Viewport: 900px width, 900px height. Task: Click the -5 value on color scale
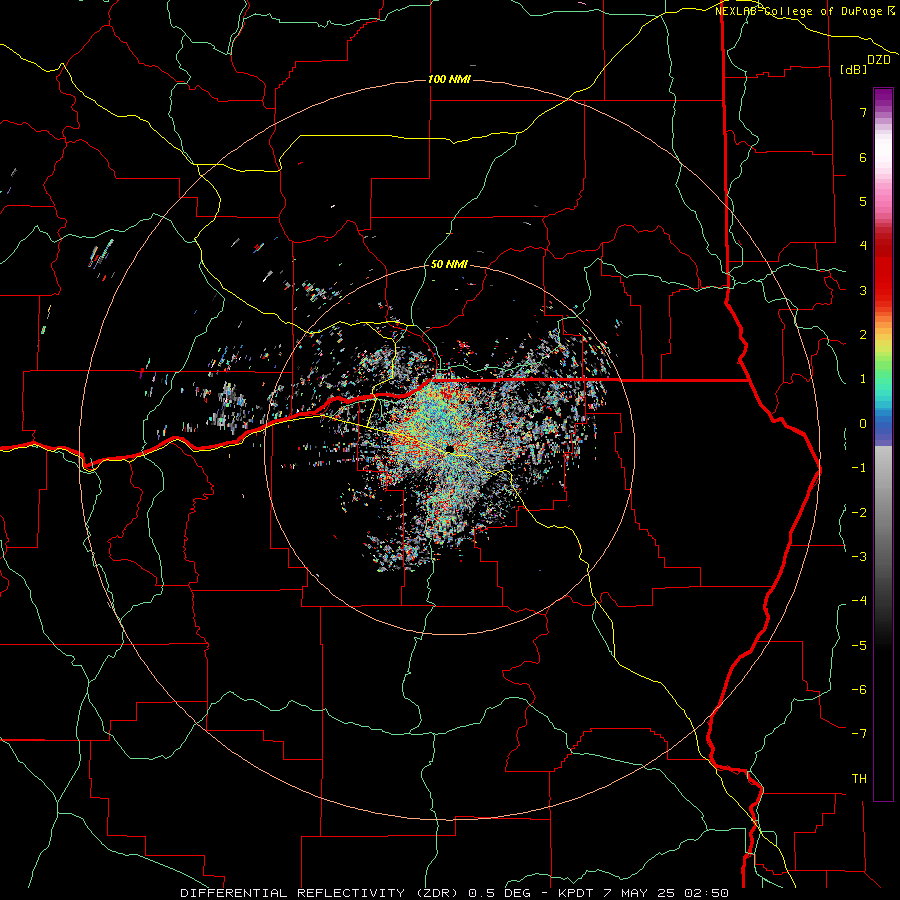859,645
